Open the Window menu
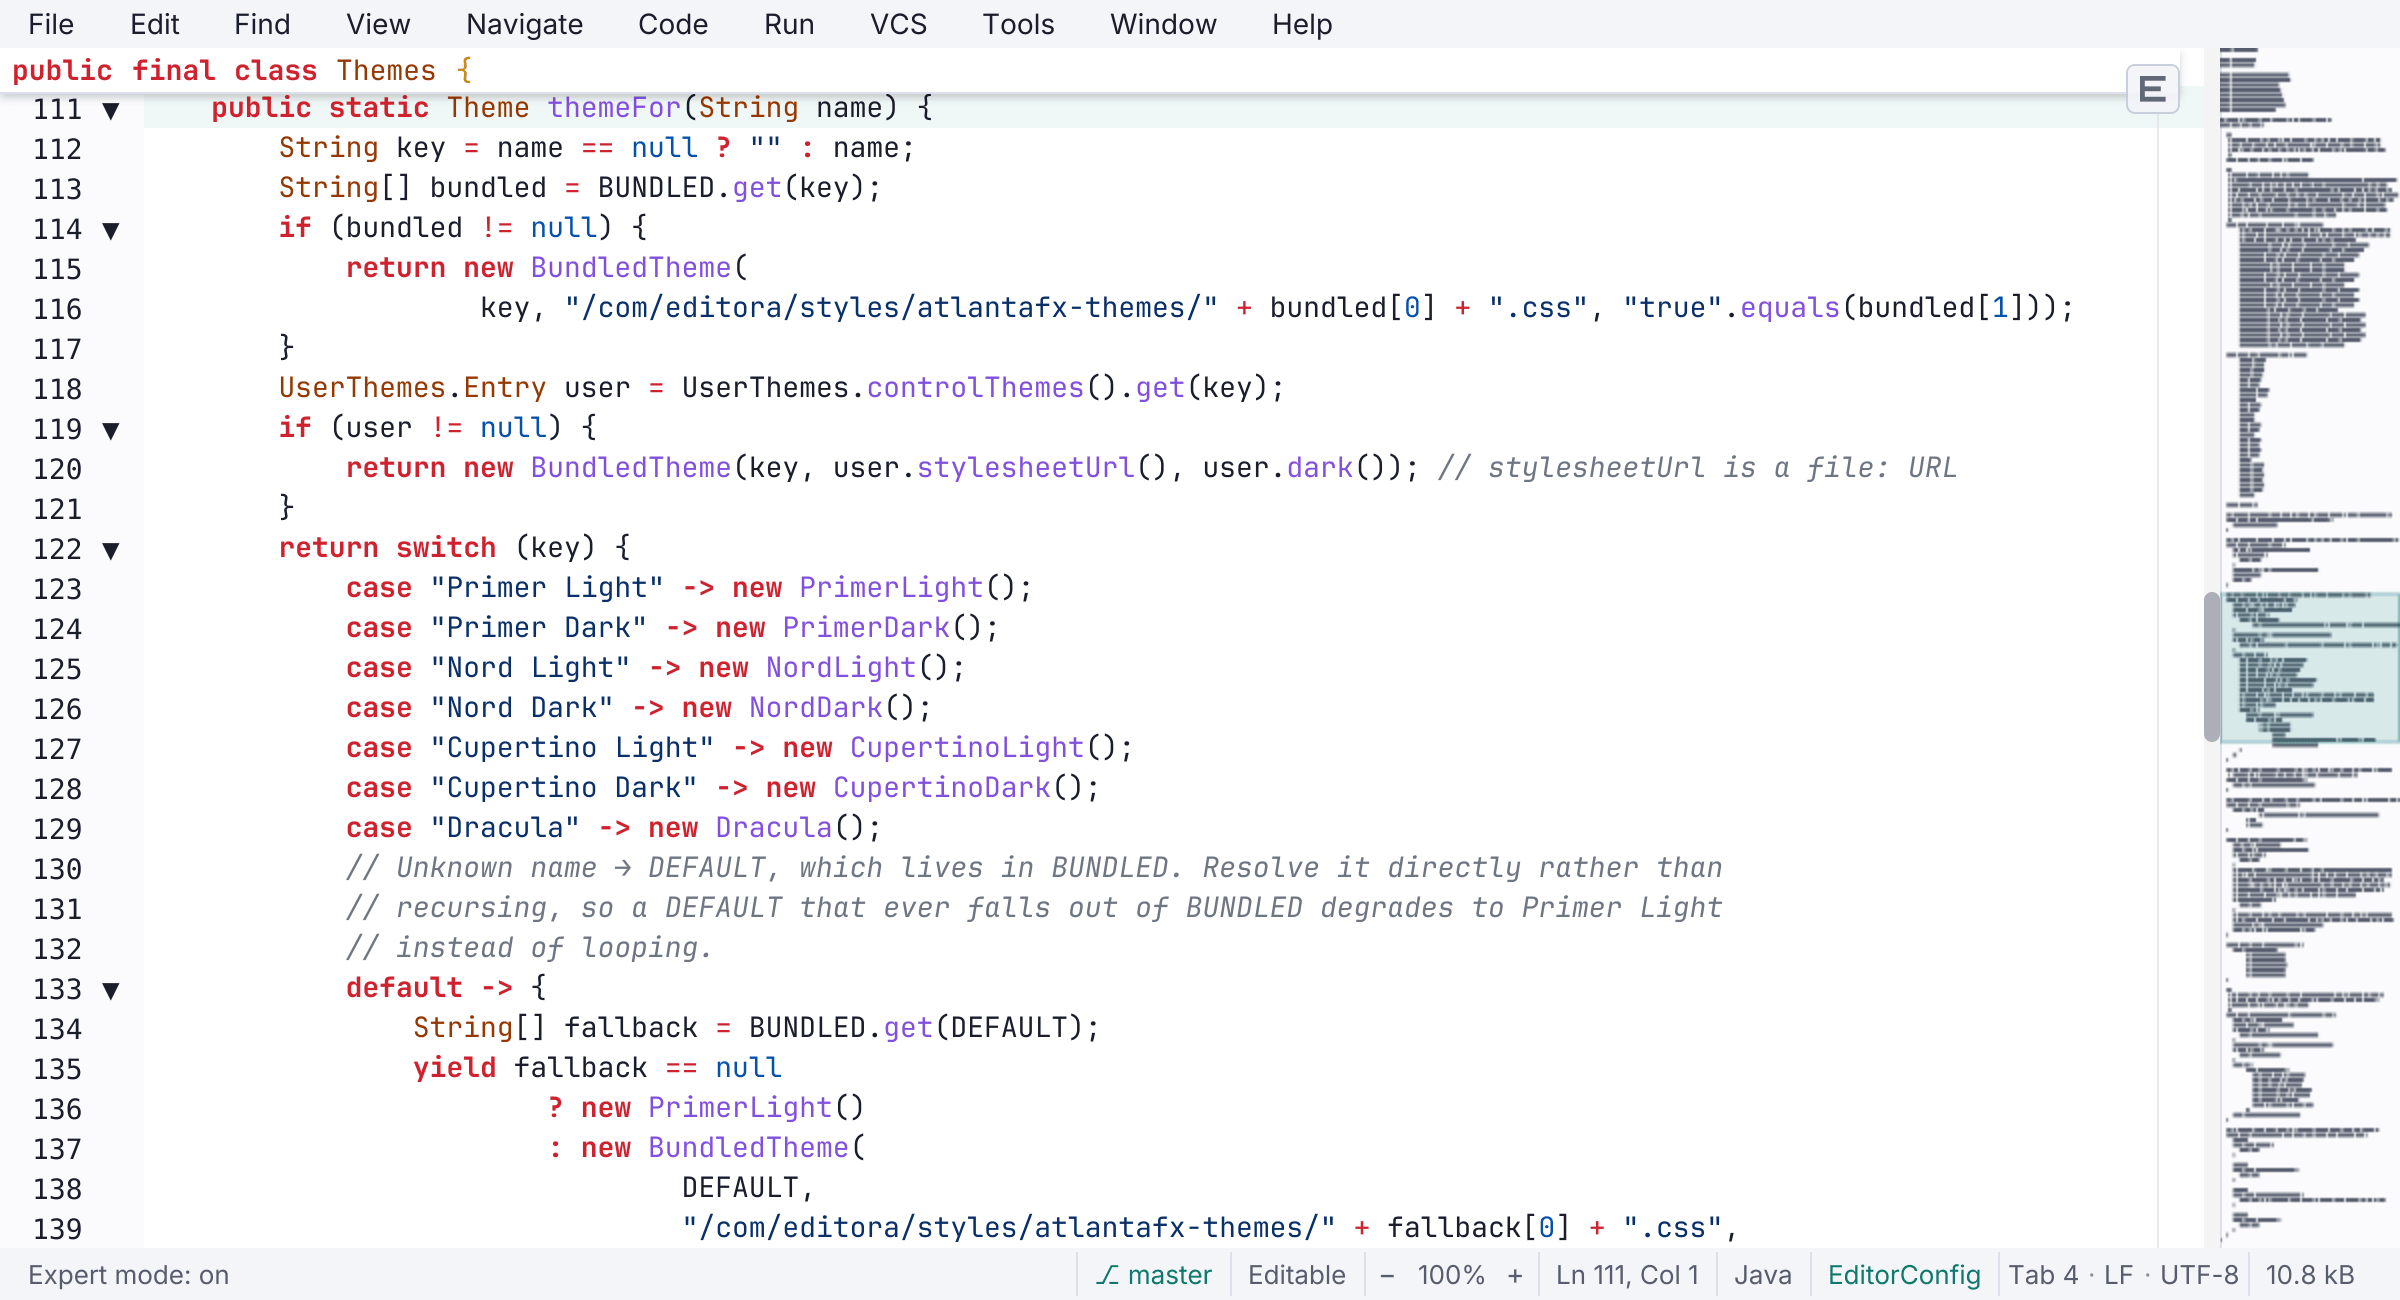2400x1300 pixels. 1163,24
